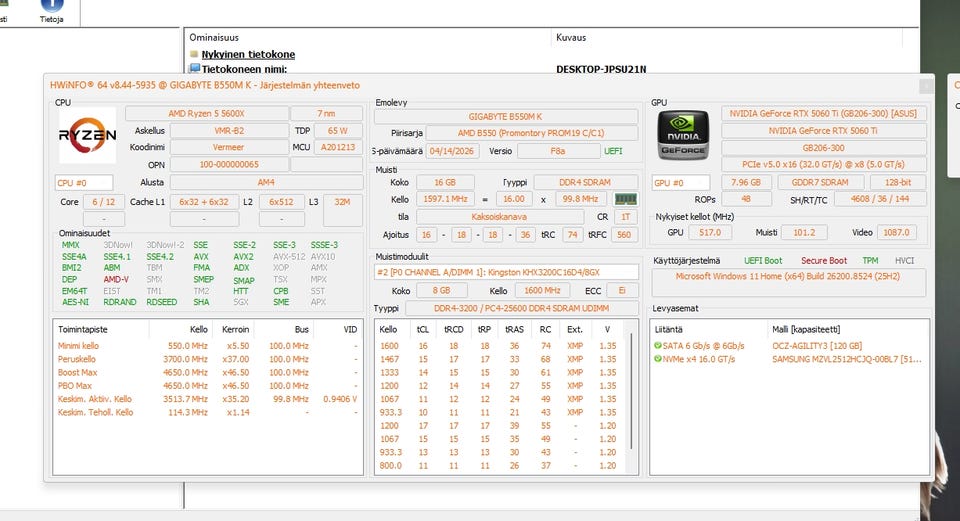
Task: Click the DDR4-3200 / PC4-25600 module type field
Action: tap(521, 309)
